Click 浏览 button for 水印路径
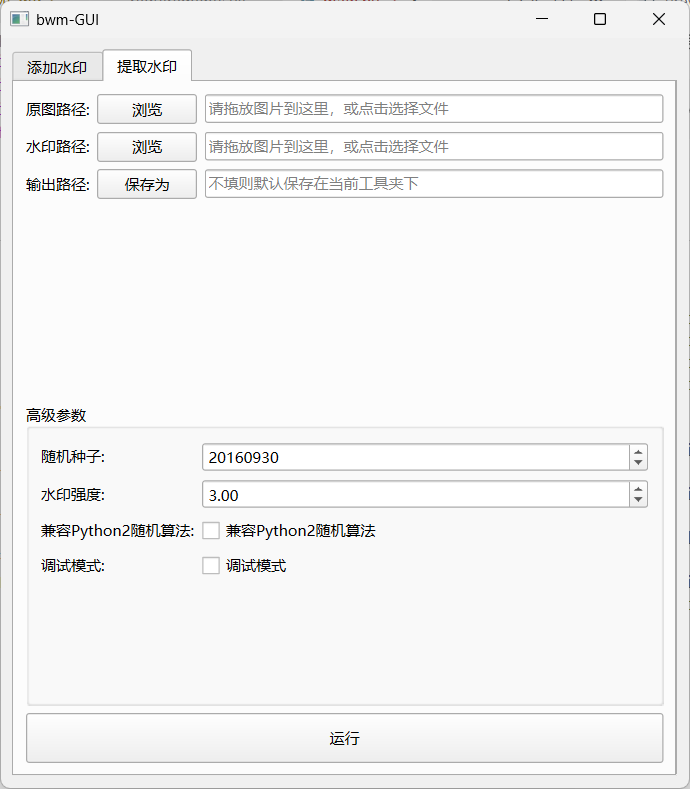Screen dimensions: 690x789 coord(147,147)
